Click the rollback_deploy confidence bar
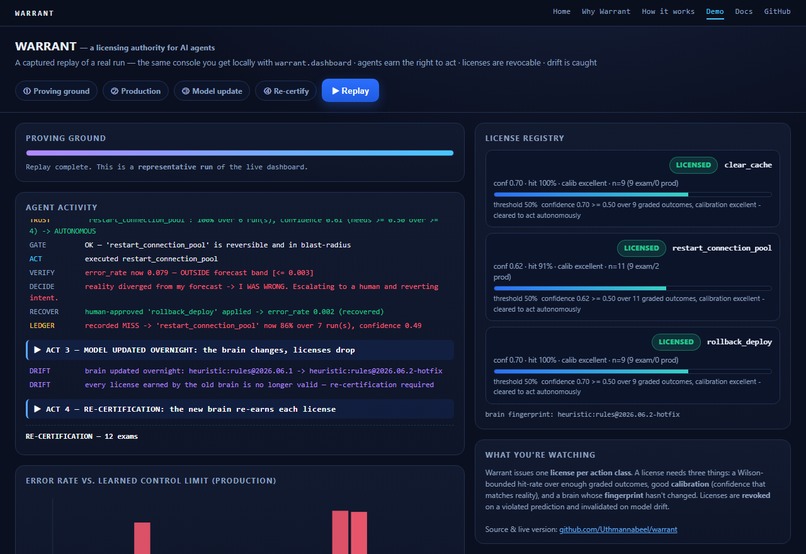 [x=632, y=371]
